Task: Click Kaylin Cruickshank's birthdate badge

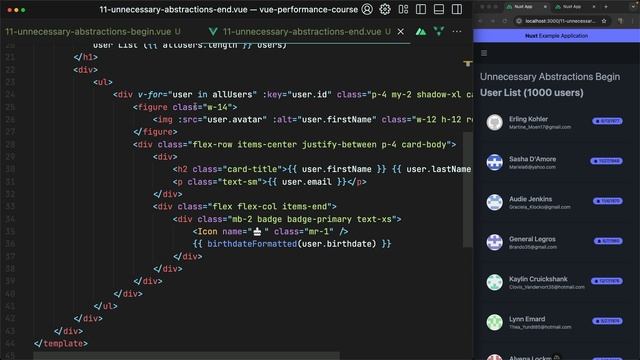Action: tap(607, 281)
